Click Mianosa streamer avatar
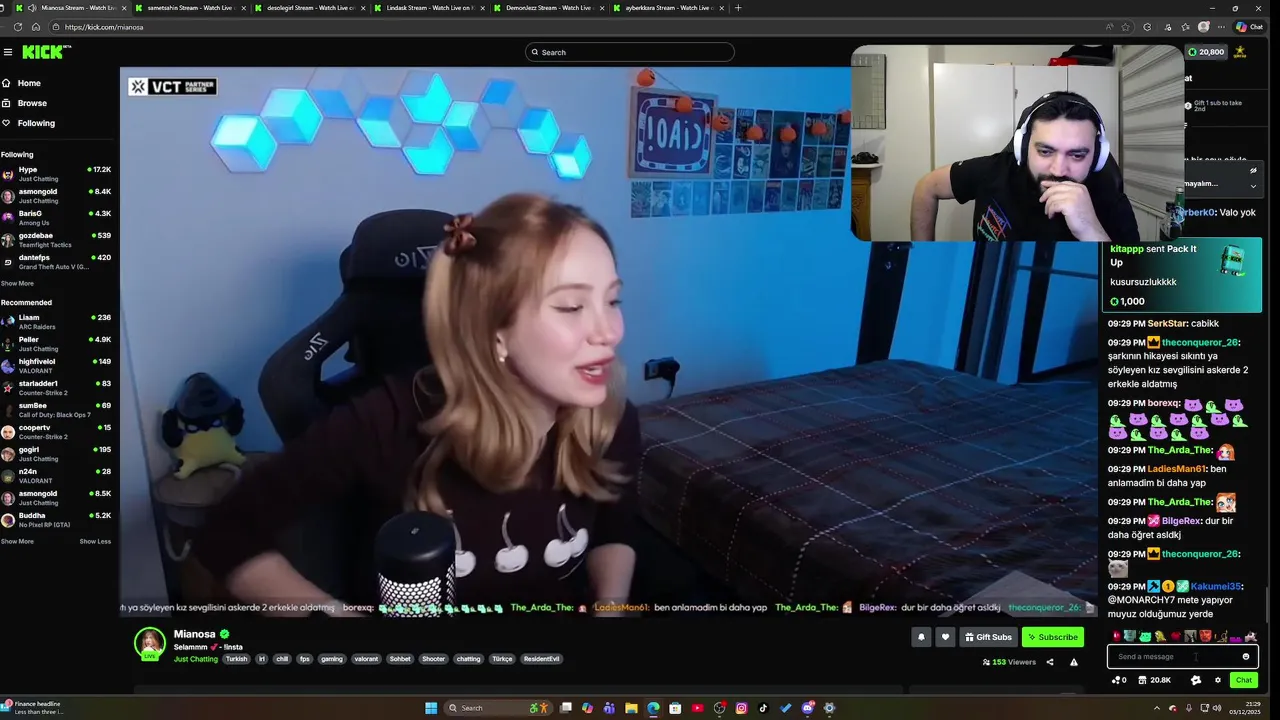Viewport: 1280px width, 720px height. 150,644
